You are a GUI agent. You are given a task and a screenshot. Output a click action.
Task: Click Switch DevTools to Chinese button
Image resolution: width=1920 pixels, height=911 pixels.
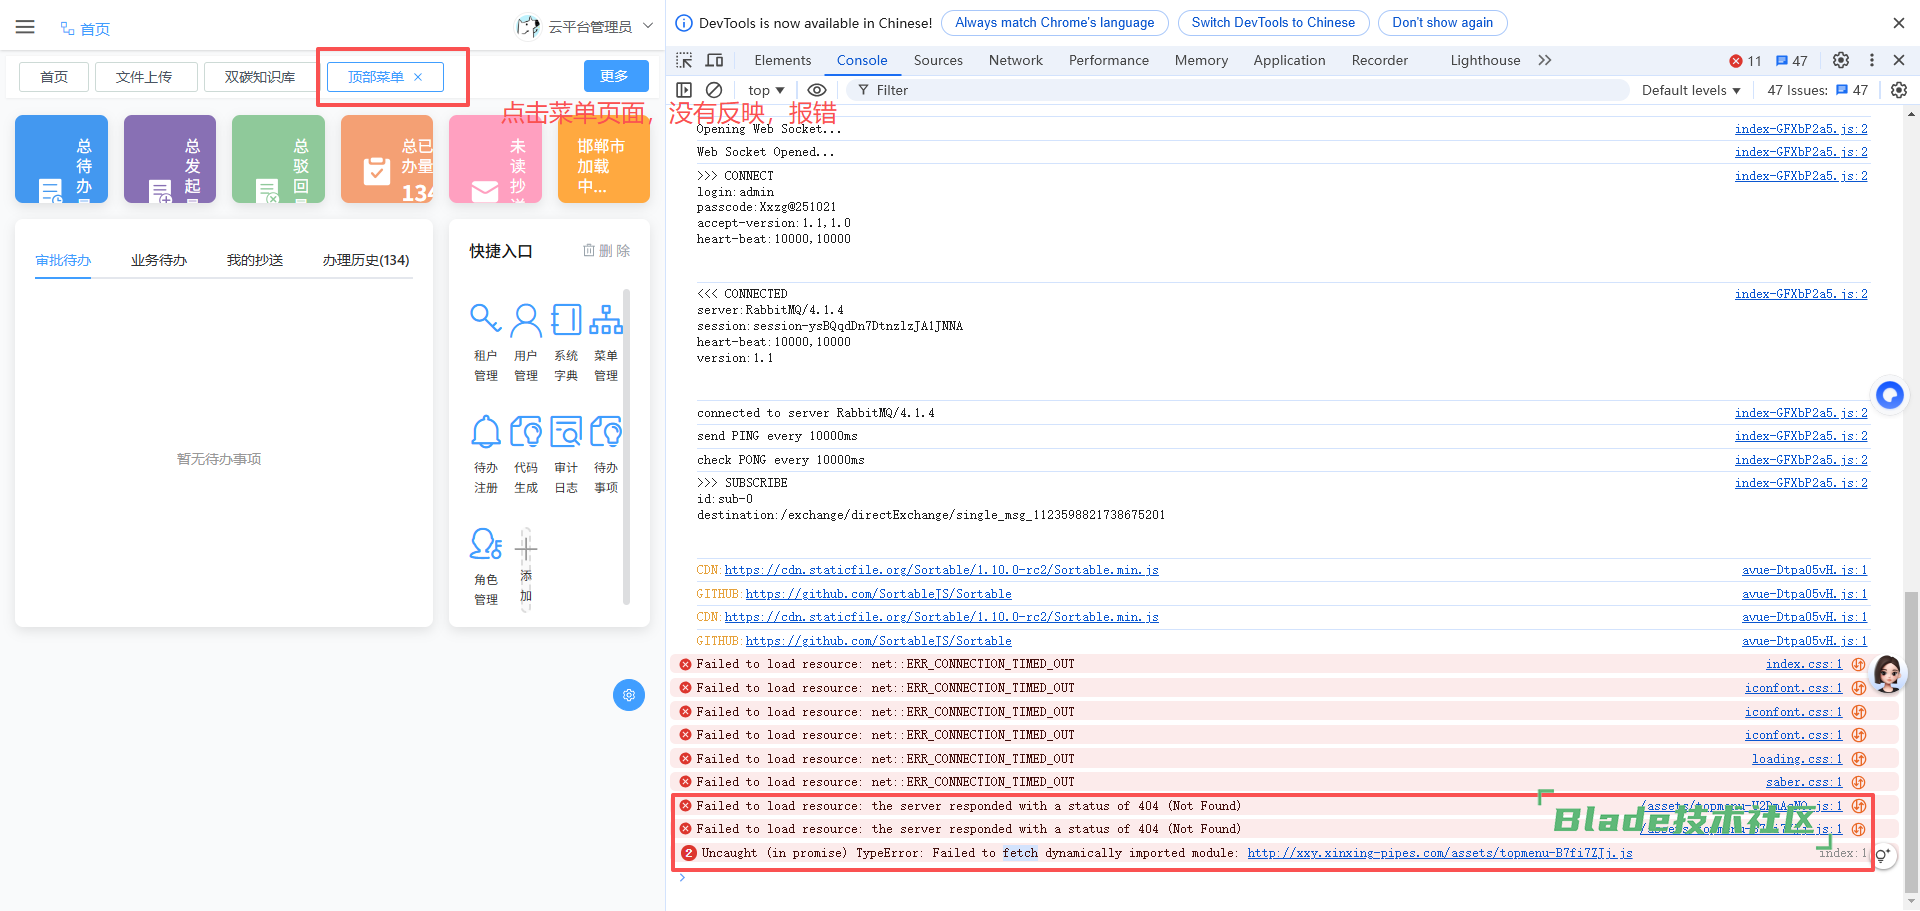[1272, 23]
